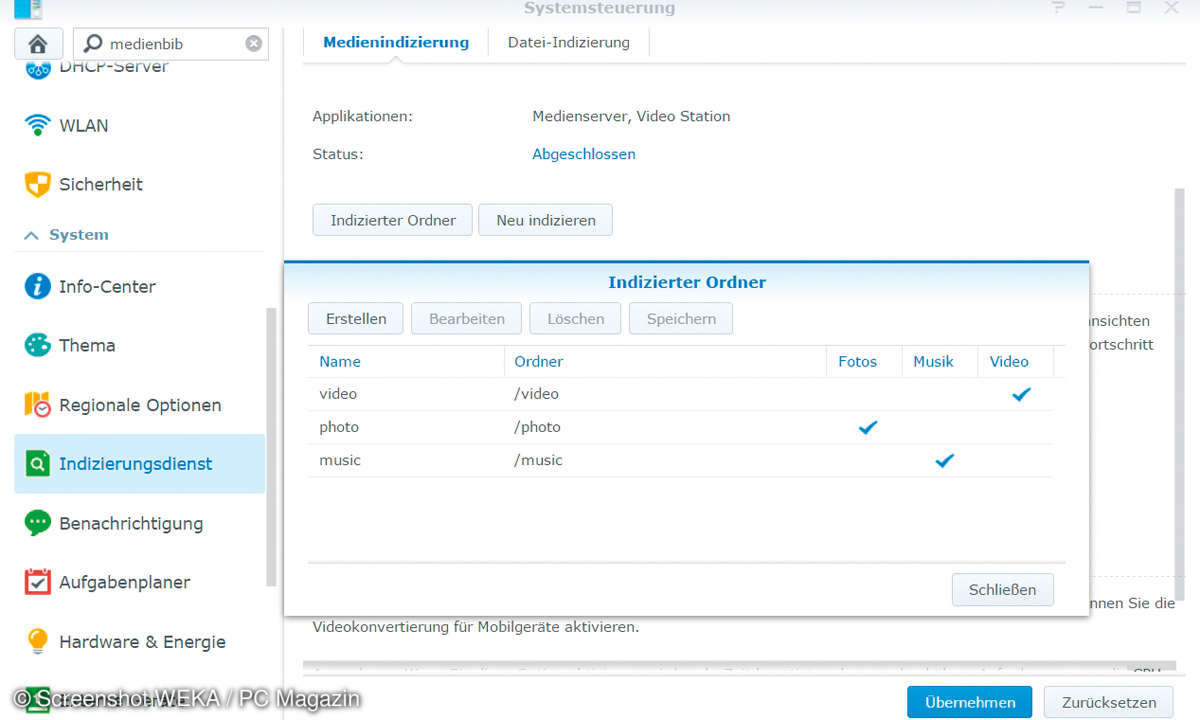Click the DHCP-Server icon
Screen dimensions: 1200x720
point(38,69)
